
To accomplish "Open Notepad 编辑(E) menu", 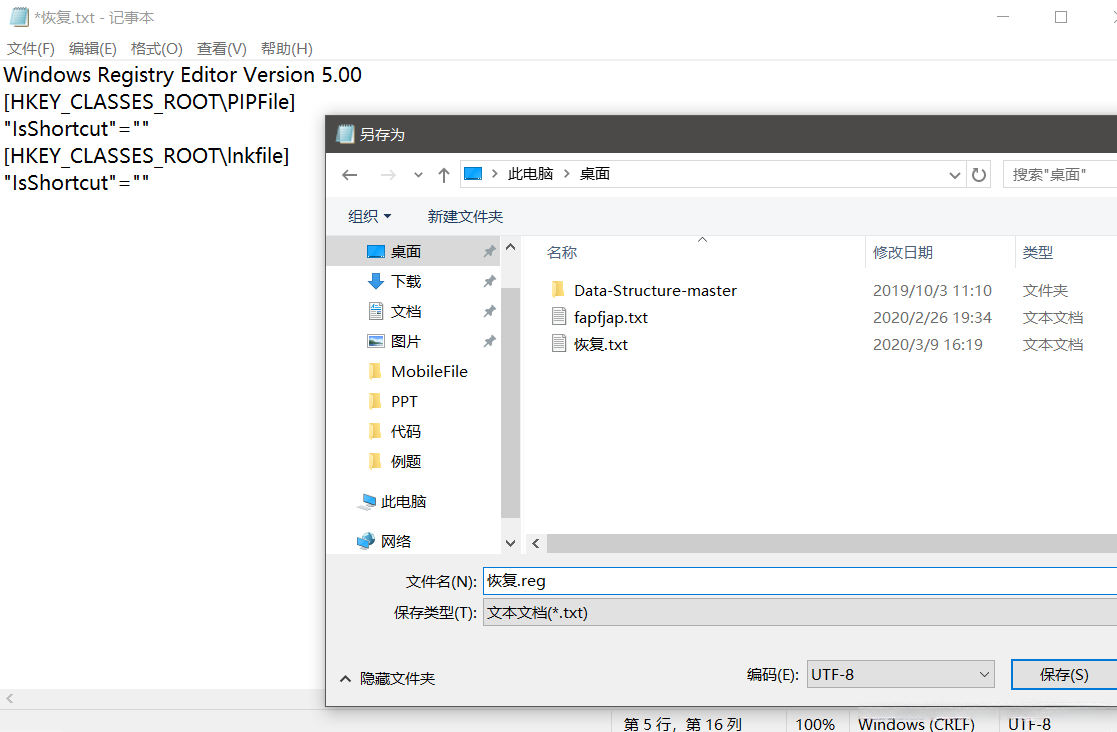I will click(93, 48).
